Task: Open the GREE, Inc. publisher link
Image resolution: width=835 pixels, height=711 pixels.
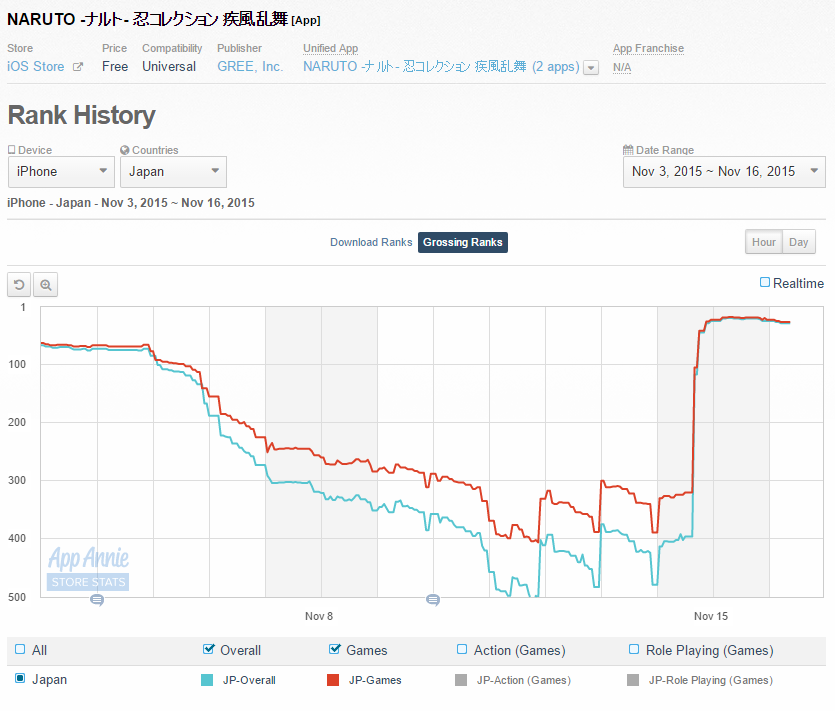Action: click(250, 67)
